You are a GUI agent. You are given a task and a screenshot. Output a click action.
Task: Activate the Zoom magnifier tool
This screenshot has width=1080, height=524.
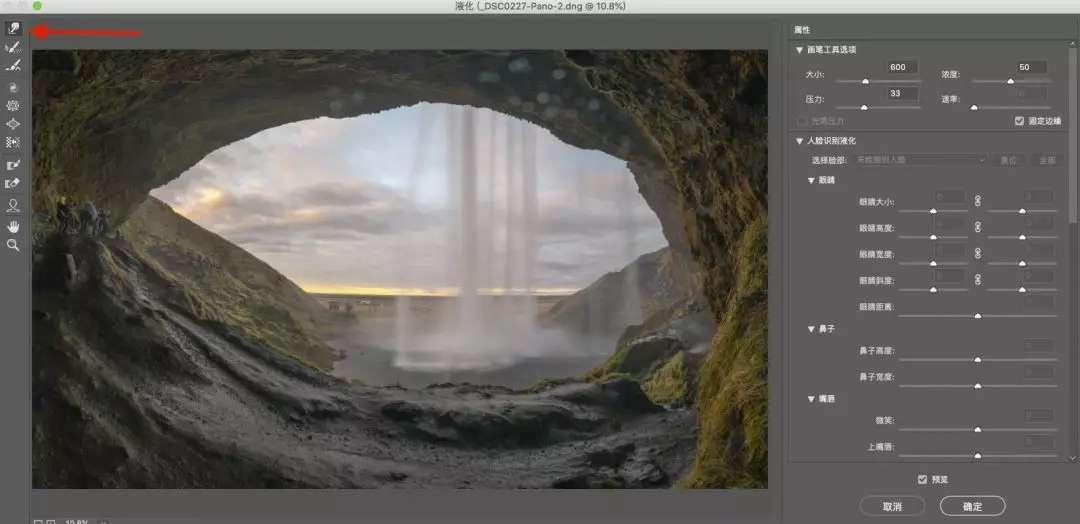tap(14, 244)
